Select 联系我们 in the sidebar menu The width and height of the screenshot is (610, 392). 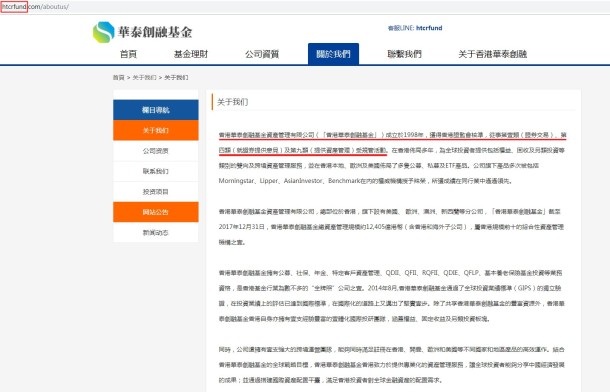click(x=156, y=171)
